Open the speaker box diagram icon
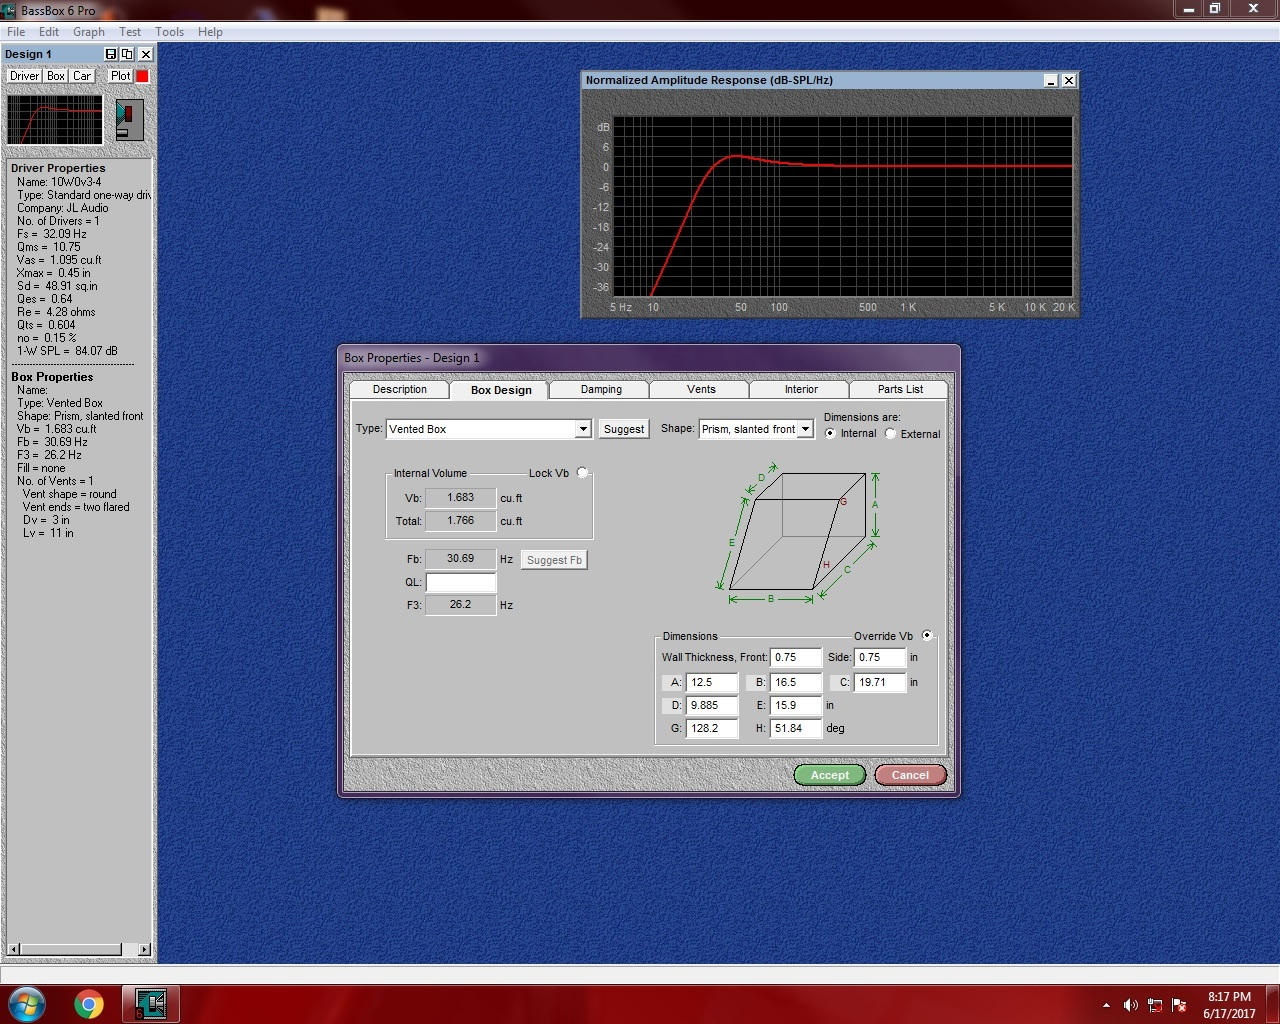Image resolution: width=1280 pixels, height=1024 pixels. click(129, 120)
